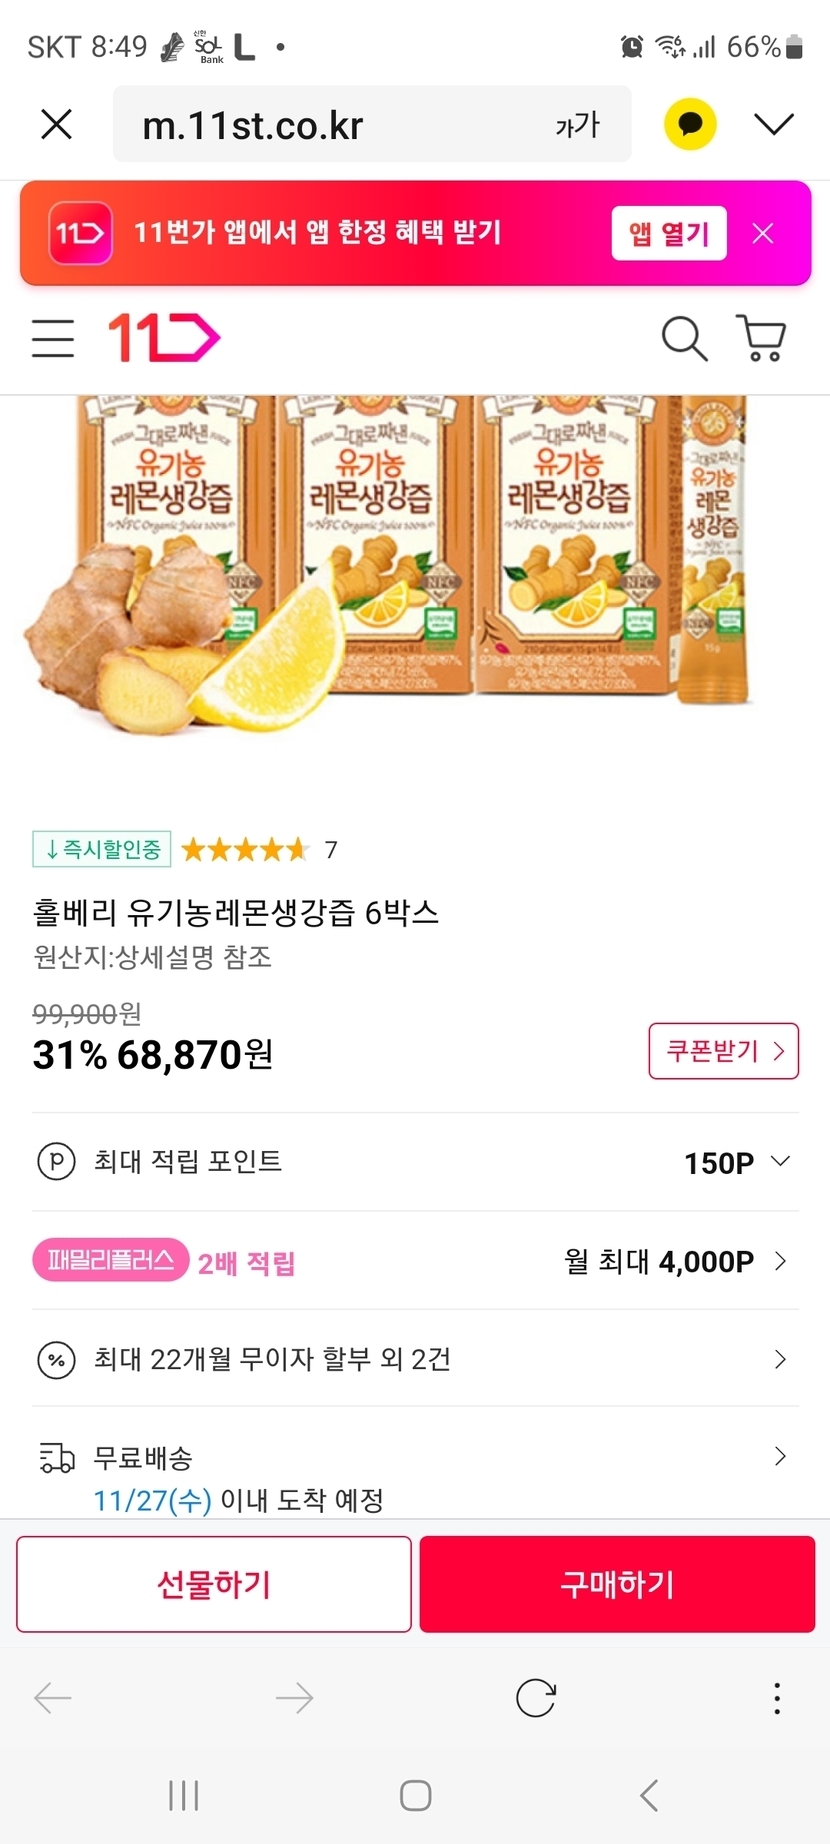Expand interest-free installment options
The height and width of the screenshot is (1844, 830).
[780, 1359]
